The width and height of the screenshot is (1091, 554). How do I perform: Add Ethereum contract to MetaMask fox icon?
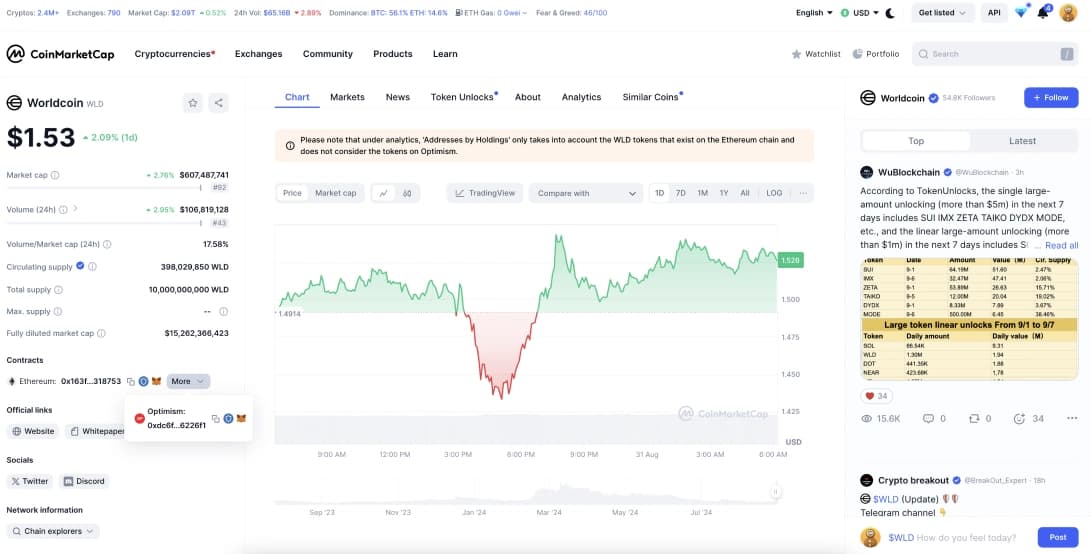157,381
